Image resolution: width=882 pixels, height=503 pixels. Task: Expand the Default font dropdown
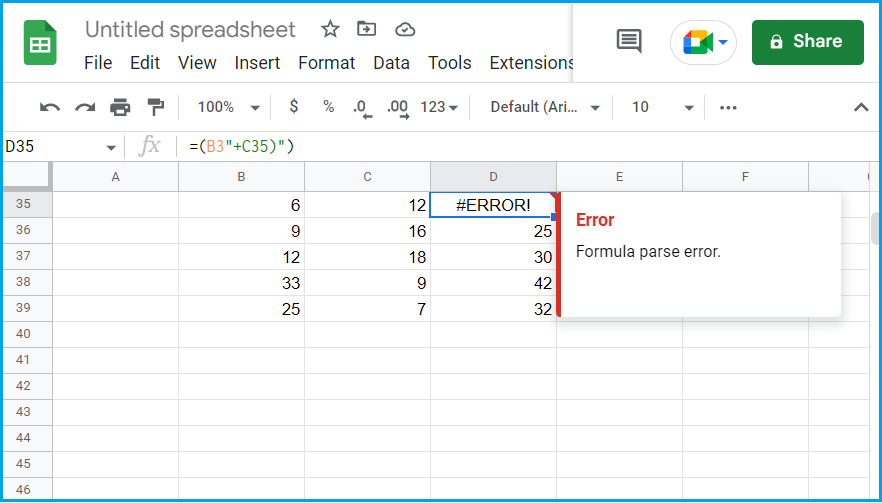pos(545,107)
